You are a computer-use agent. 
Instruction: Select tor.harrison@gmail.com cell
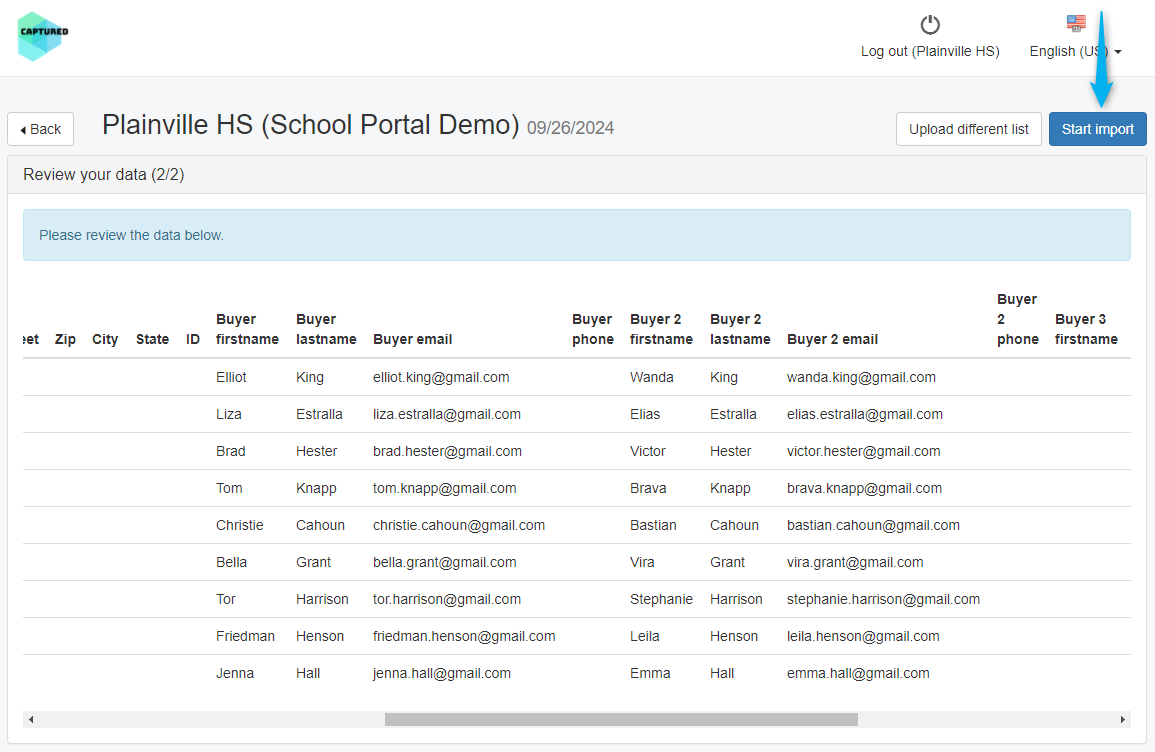(447, 599)
